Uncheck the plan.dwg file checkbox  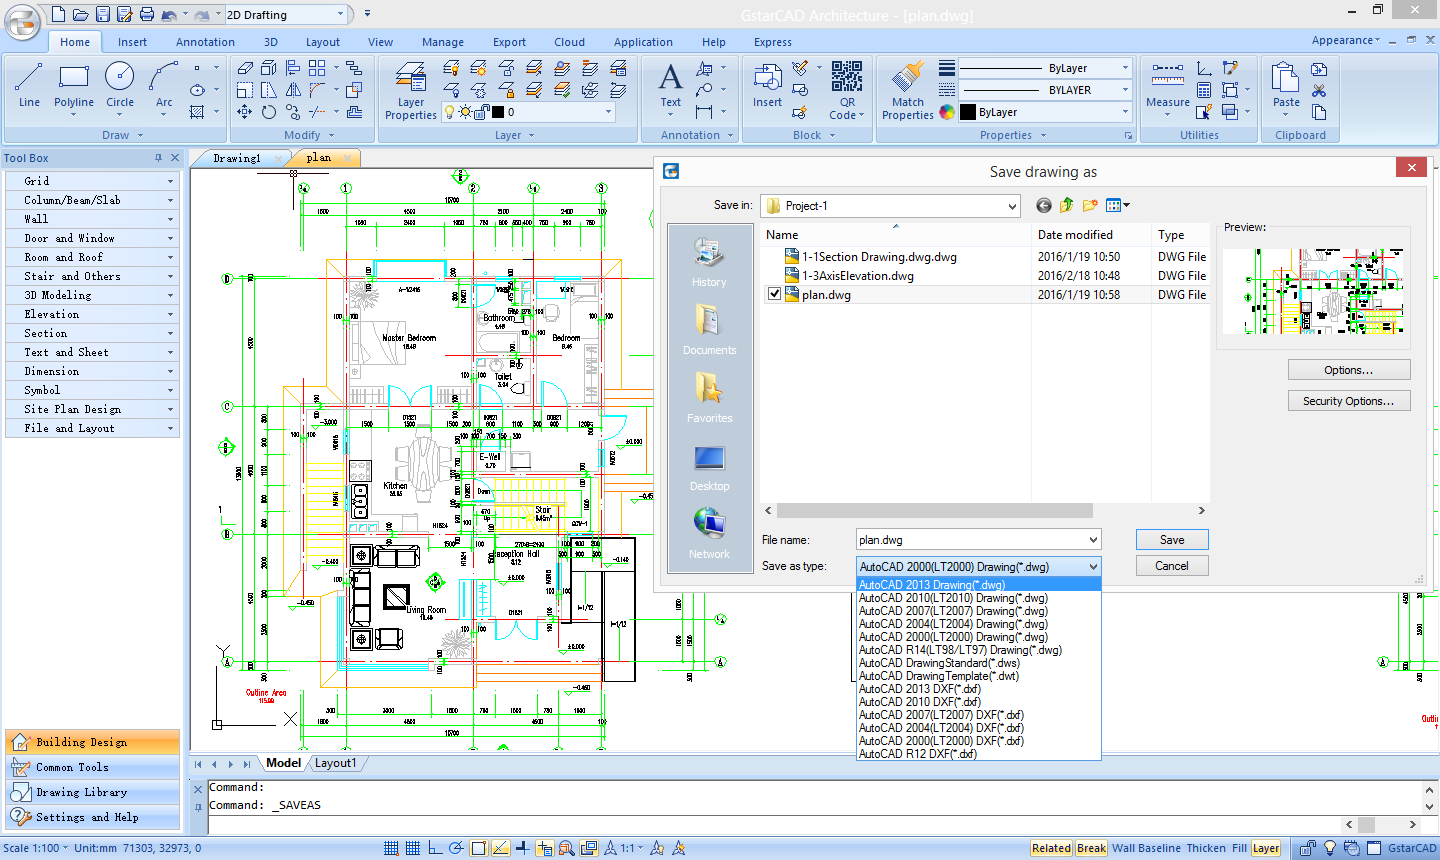click(x=774, y=294)
